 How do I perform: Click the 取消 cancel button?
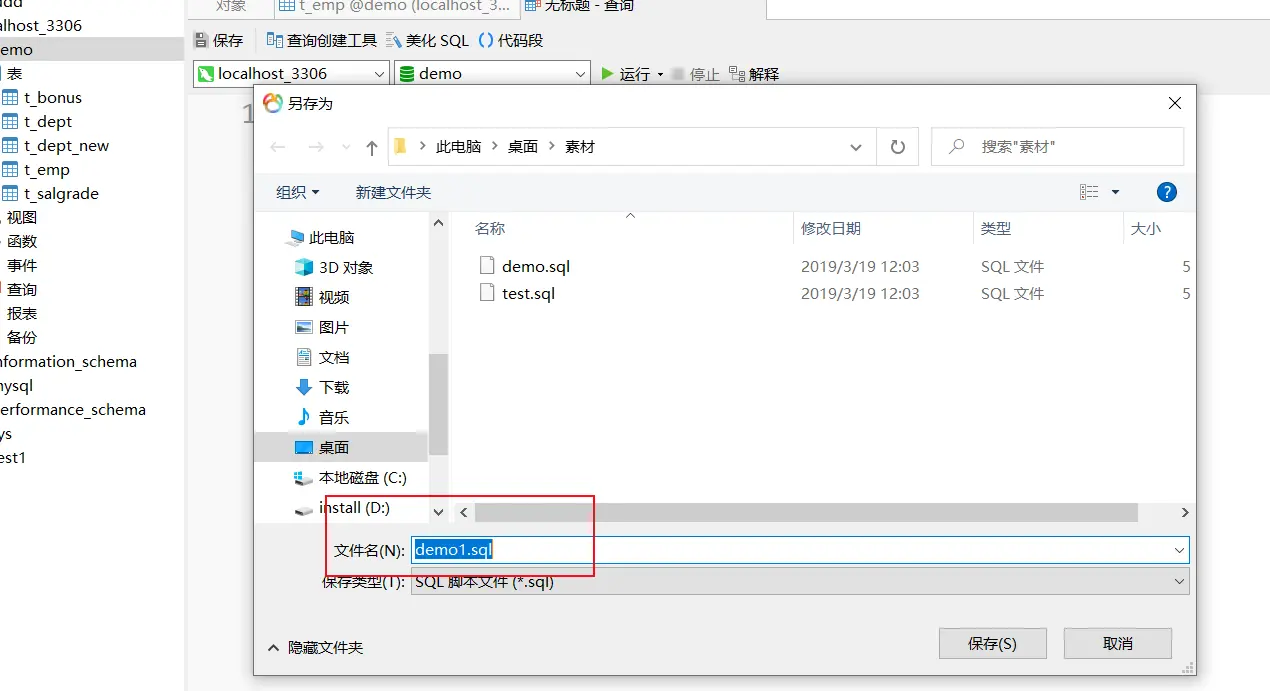click(1117, 644)
